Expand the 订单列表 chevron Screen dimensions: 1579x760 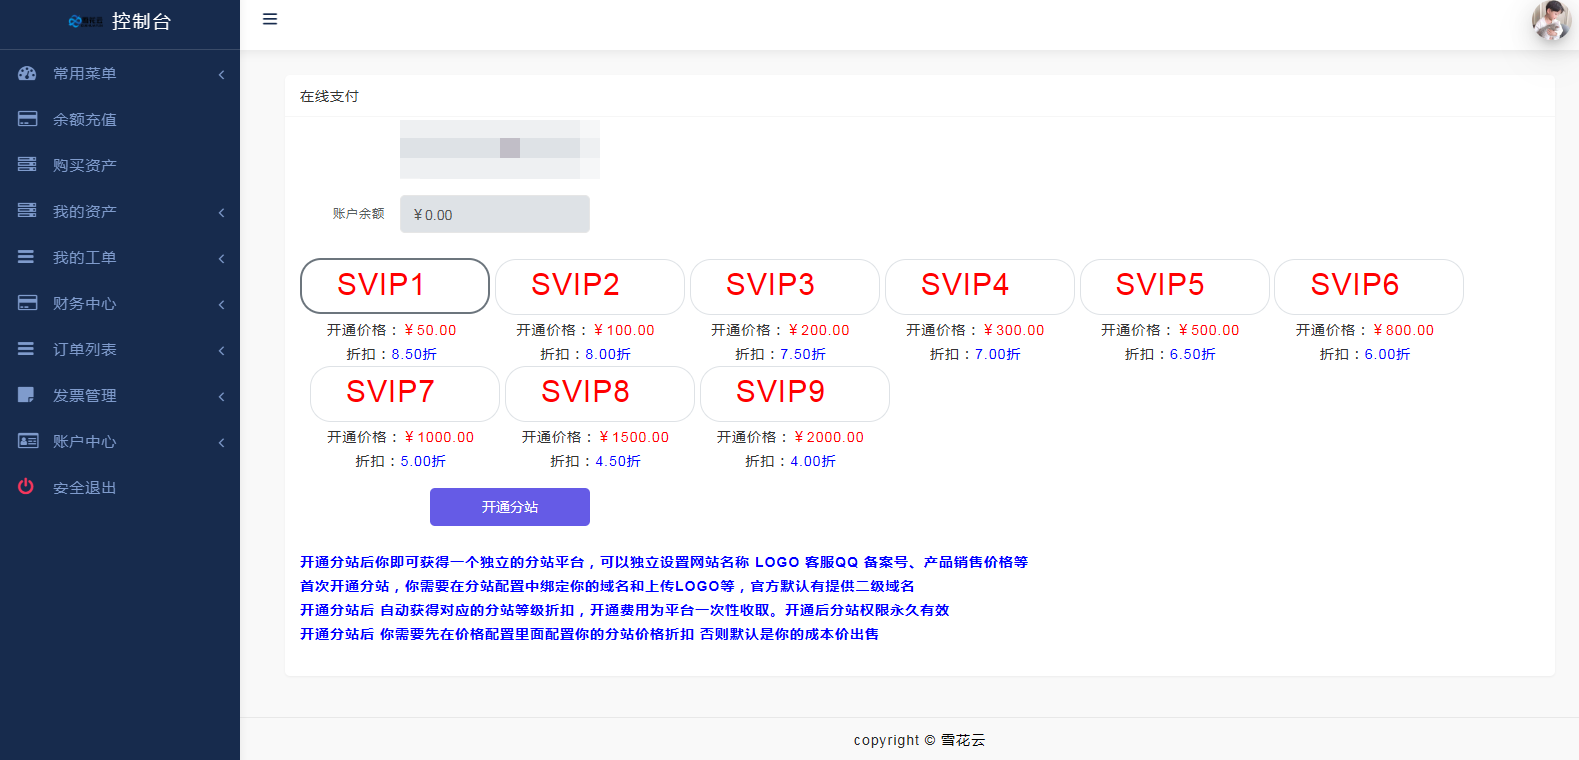[221, 350]
